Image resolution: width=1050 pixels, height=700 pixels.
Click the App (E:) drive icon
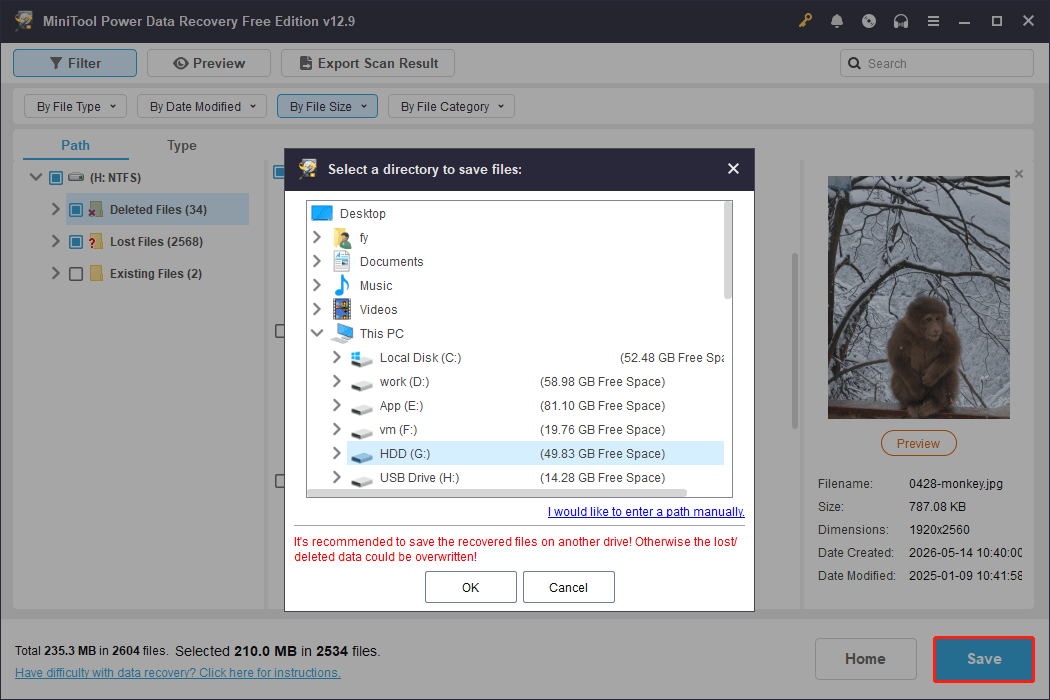coord(362,408)
